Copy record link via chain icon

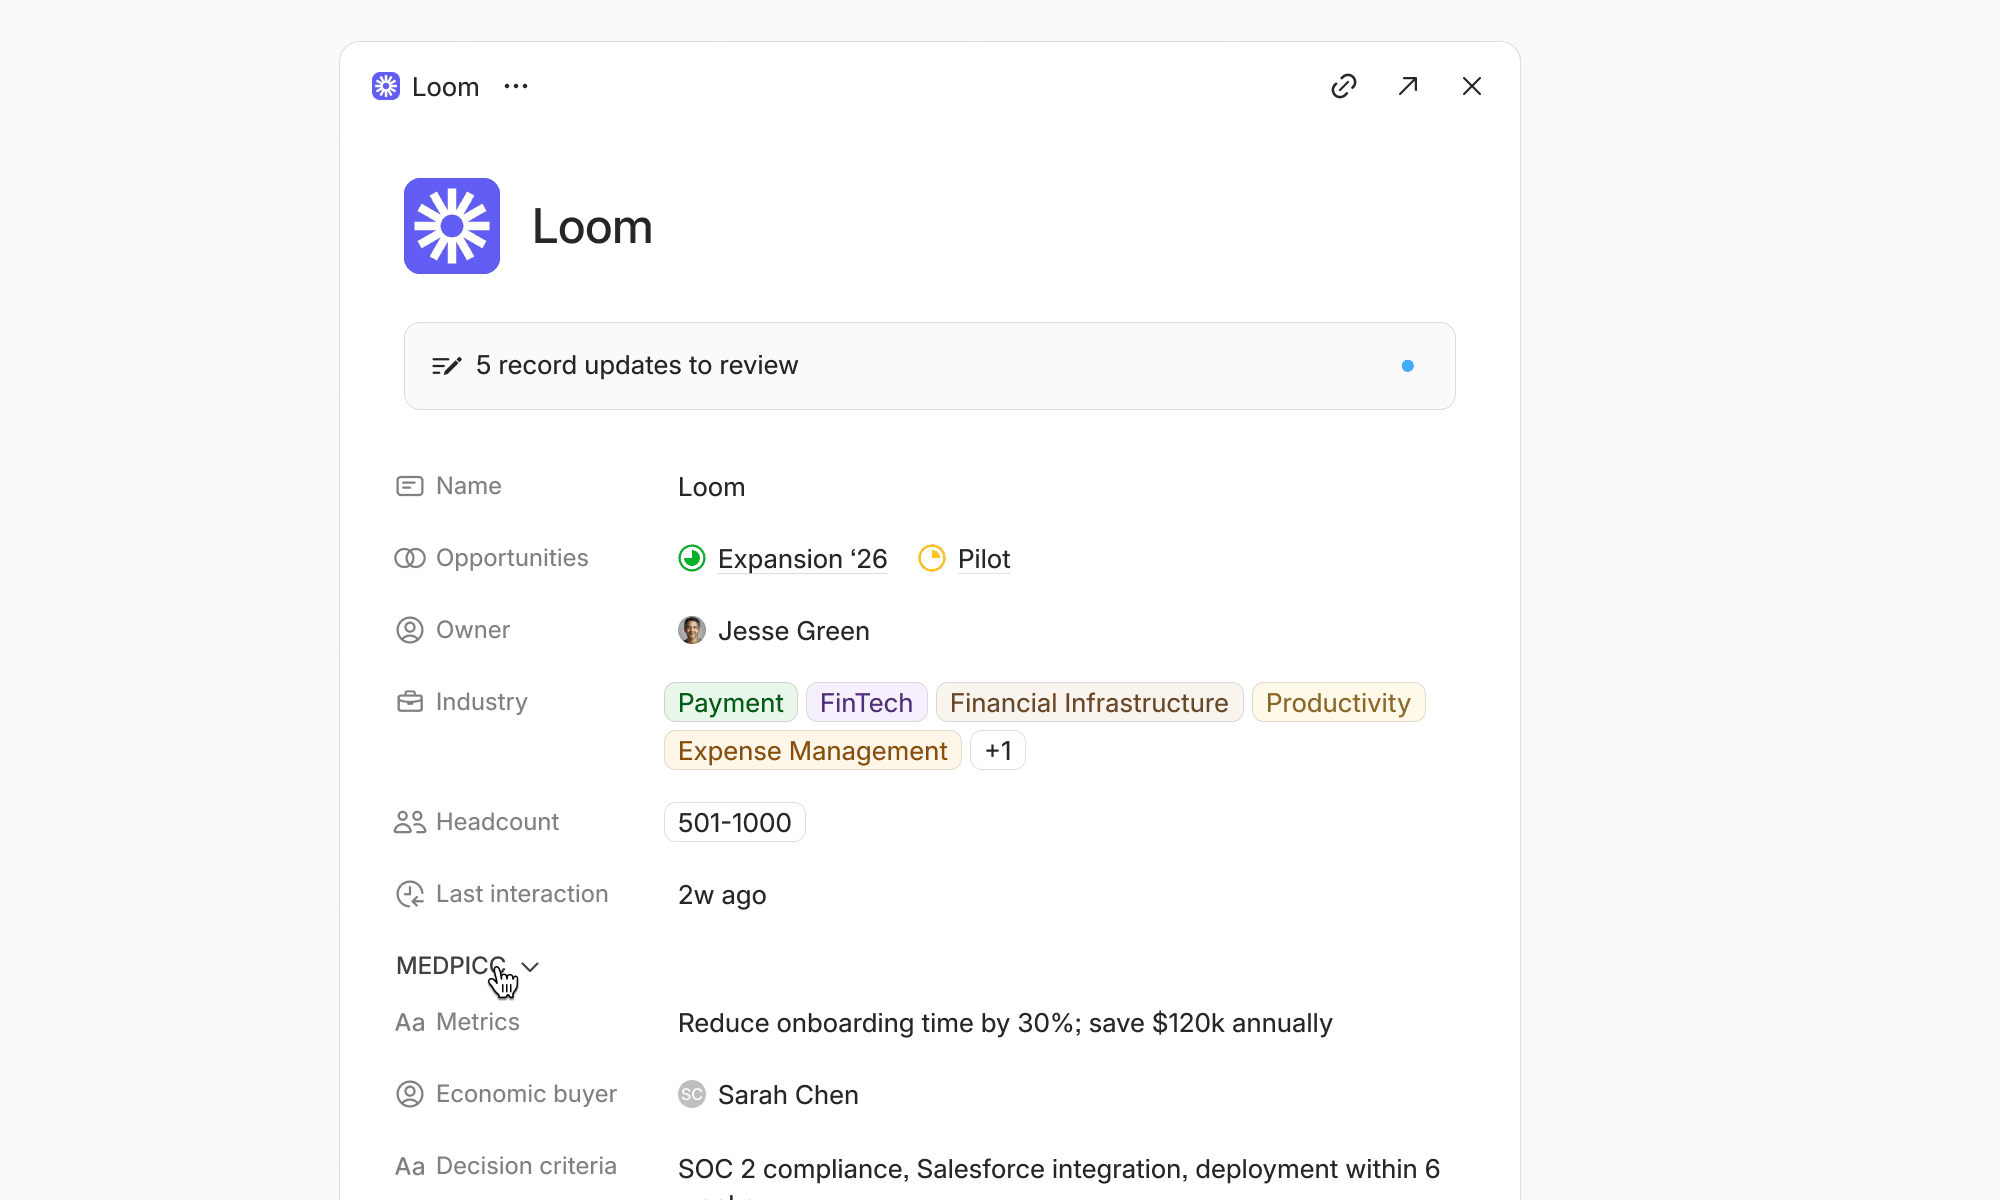(1344, 86)
